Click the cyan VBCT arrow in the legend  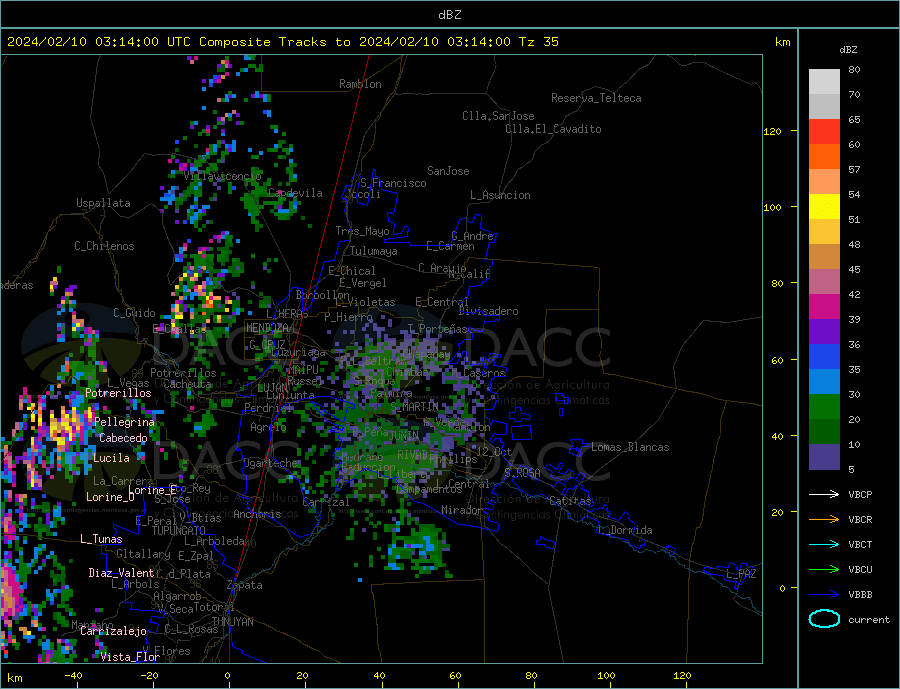point(824,544)
